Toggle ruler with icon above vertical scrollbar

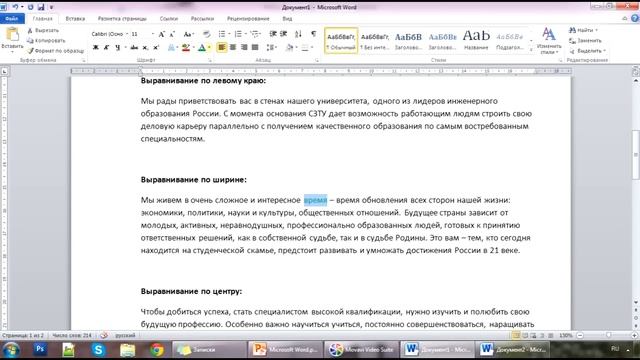pos(636,71)
